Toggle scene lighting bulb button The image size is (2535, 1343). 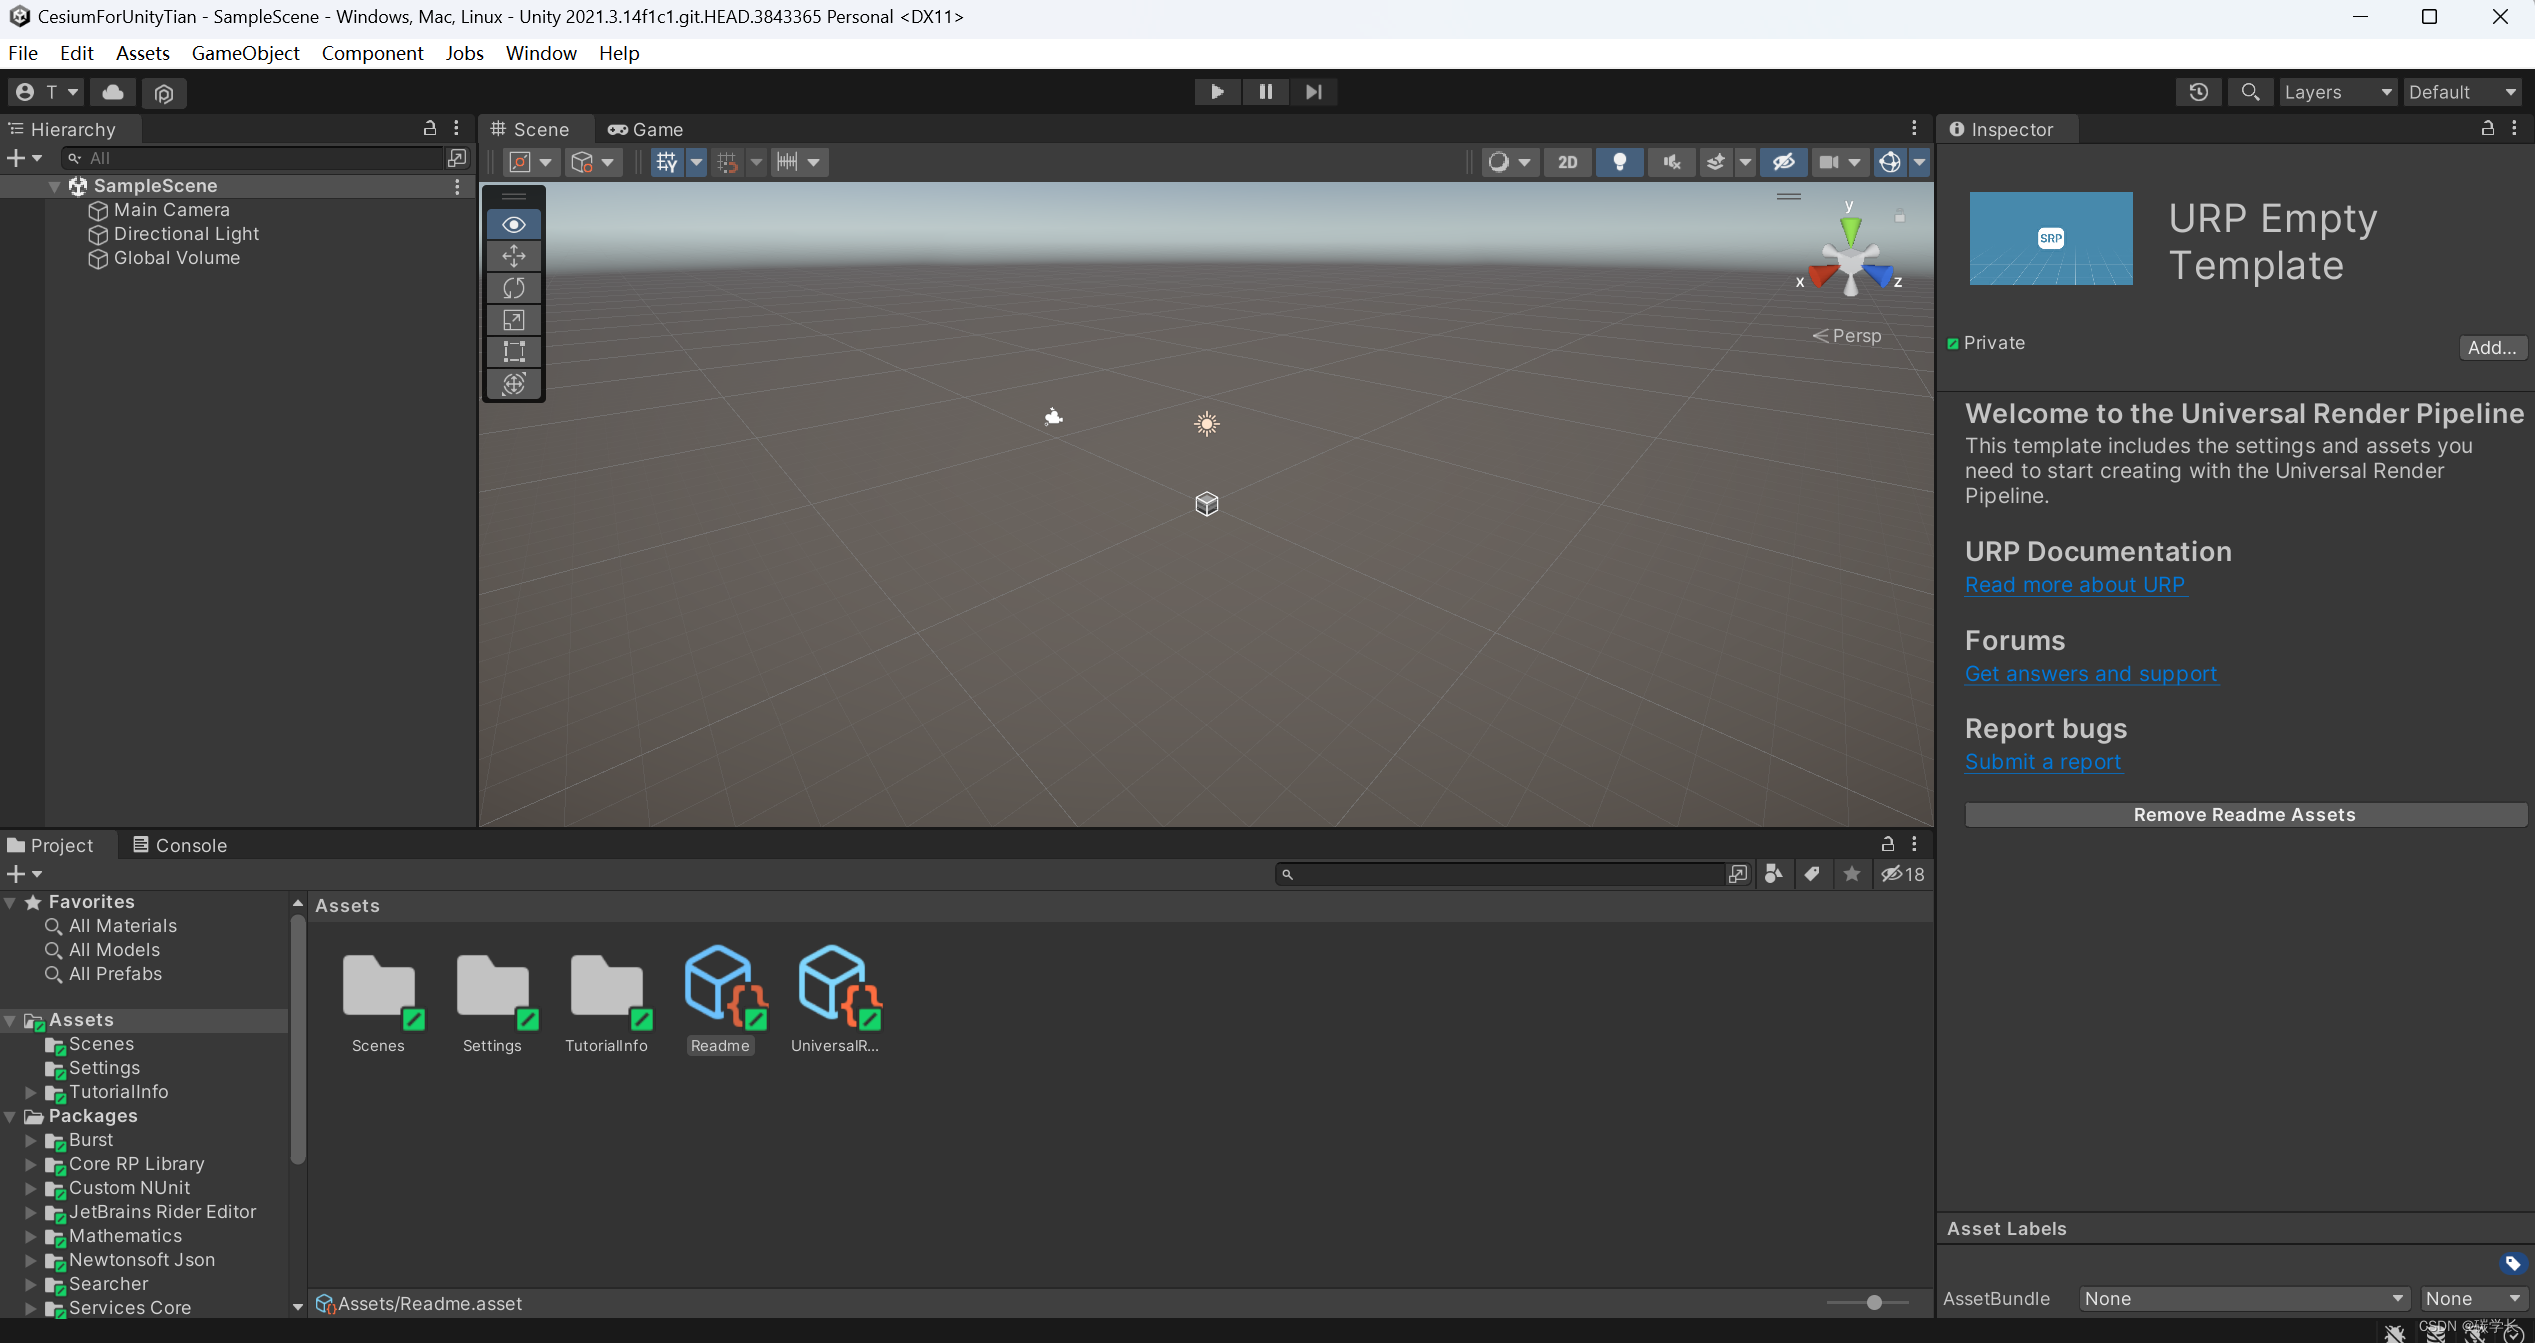(x=1619, y=162)
